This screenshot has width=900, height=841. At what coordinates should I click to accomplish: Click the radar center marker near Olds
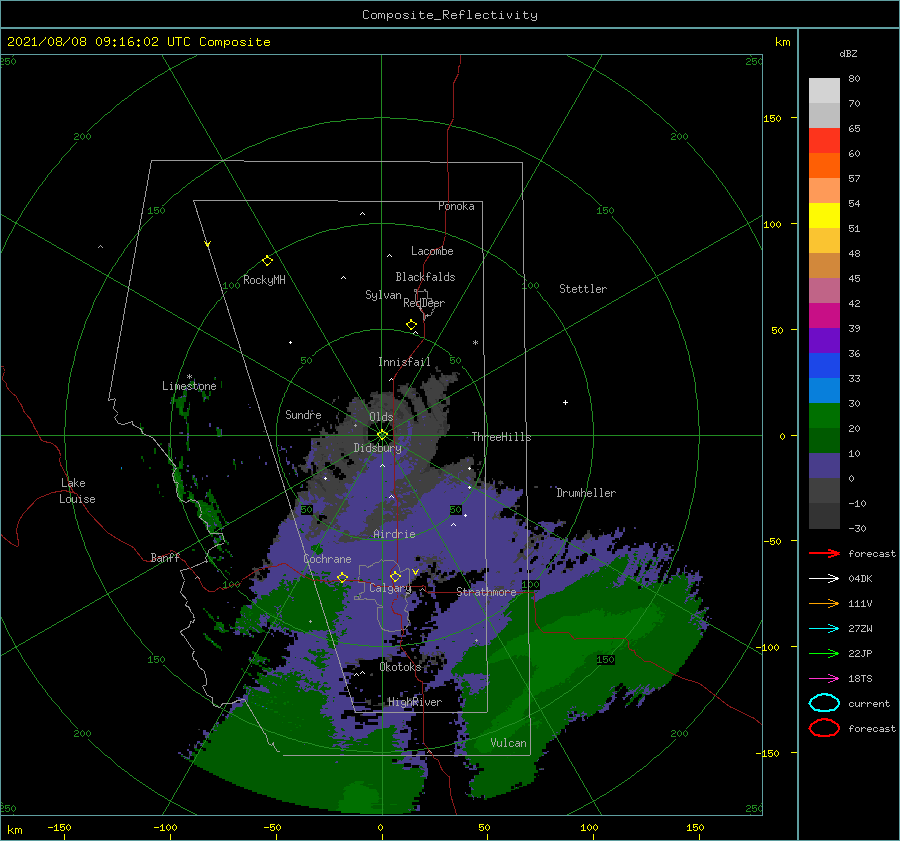[x=382, y=435]
